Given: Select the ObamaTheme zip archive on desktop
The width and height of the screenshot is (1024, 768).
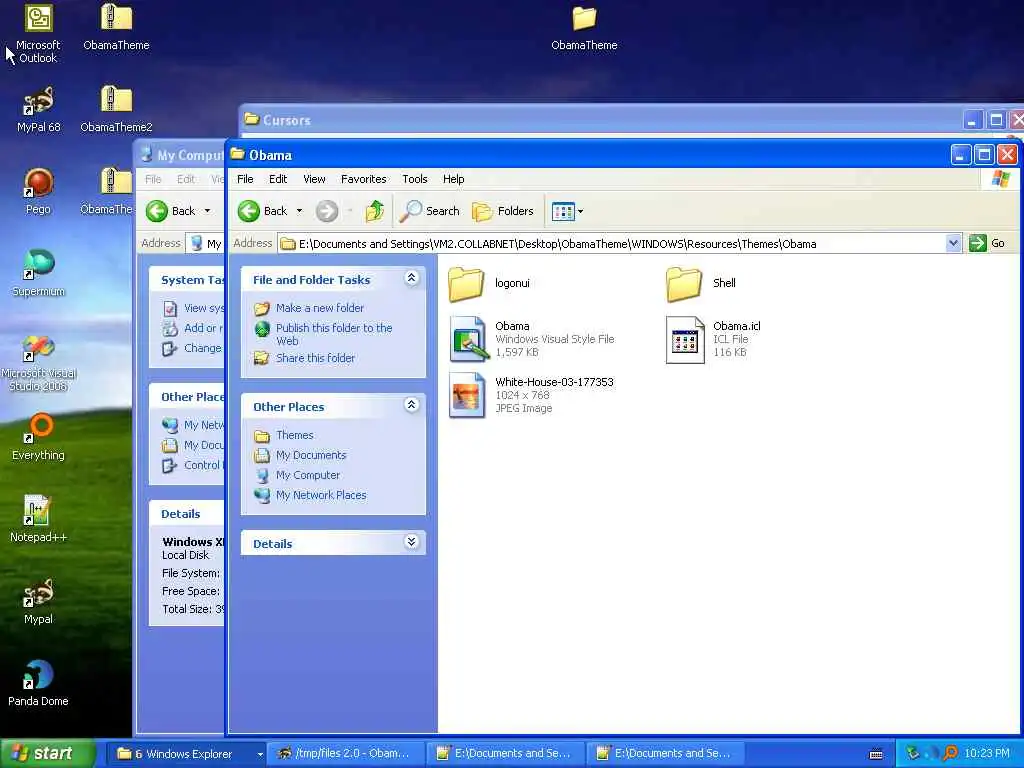Looking at the screenshot, I should pyautogui.click(x=116, y=28).
